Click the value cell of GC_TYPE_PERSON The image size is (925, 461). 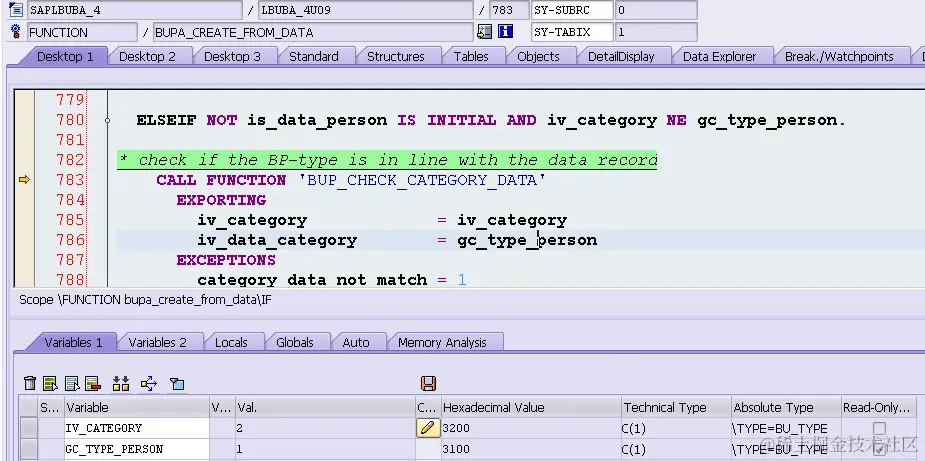click(x=326, y=450)
